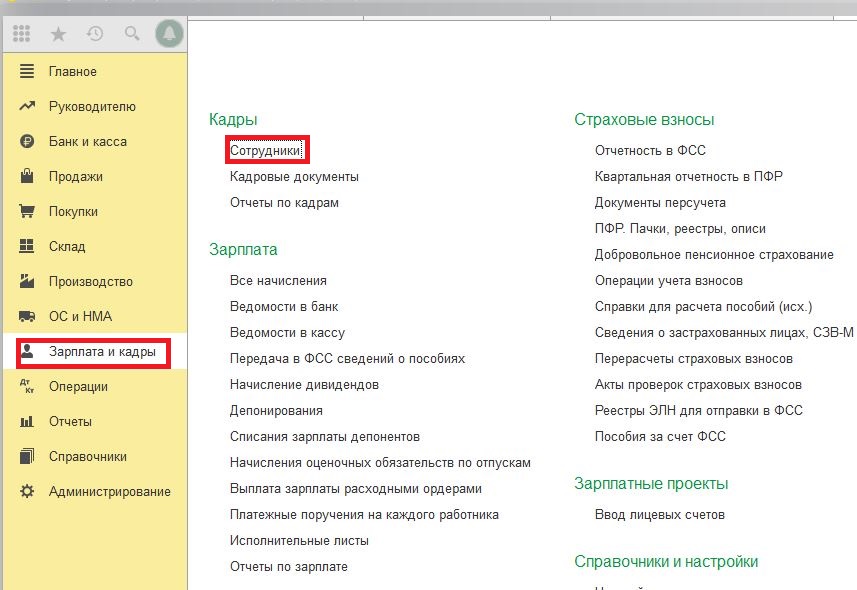This screenshot has height=590, width=857.
Task: Click the Операции Дт/Кт icon
Action: [x=27, y=386]
